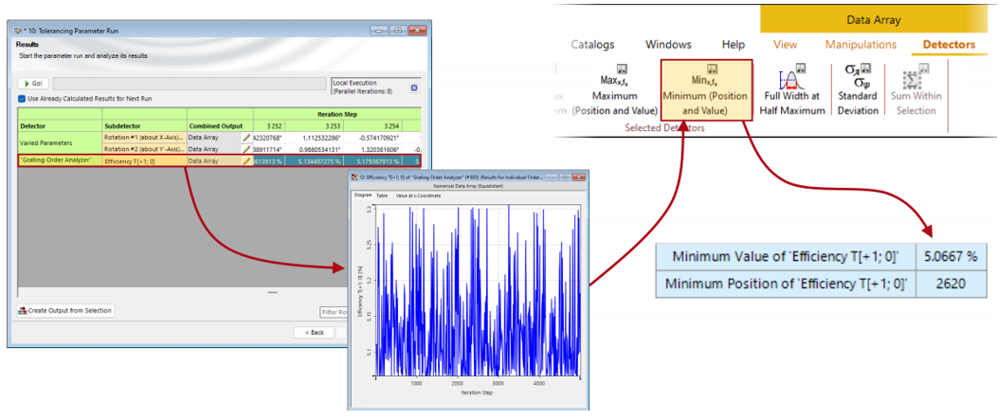
Task: Open the Help menu
Action: (733, 45)
